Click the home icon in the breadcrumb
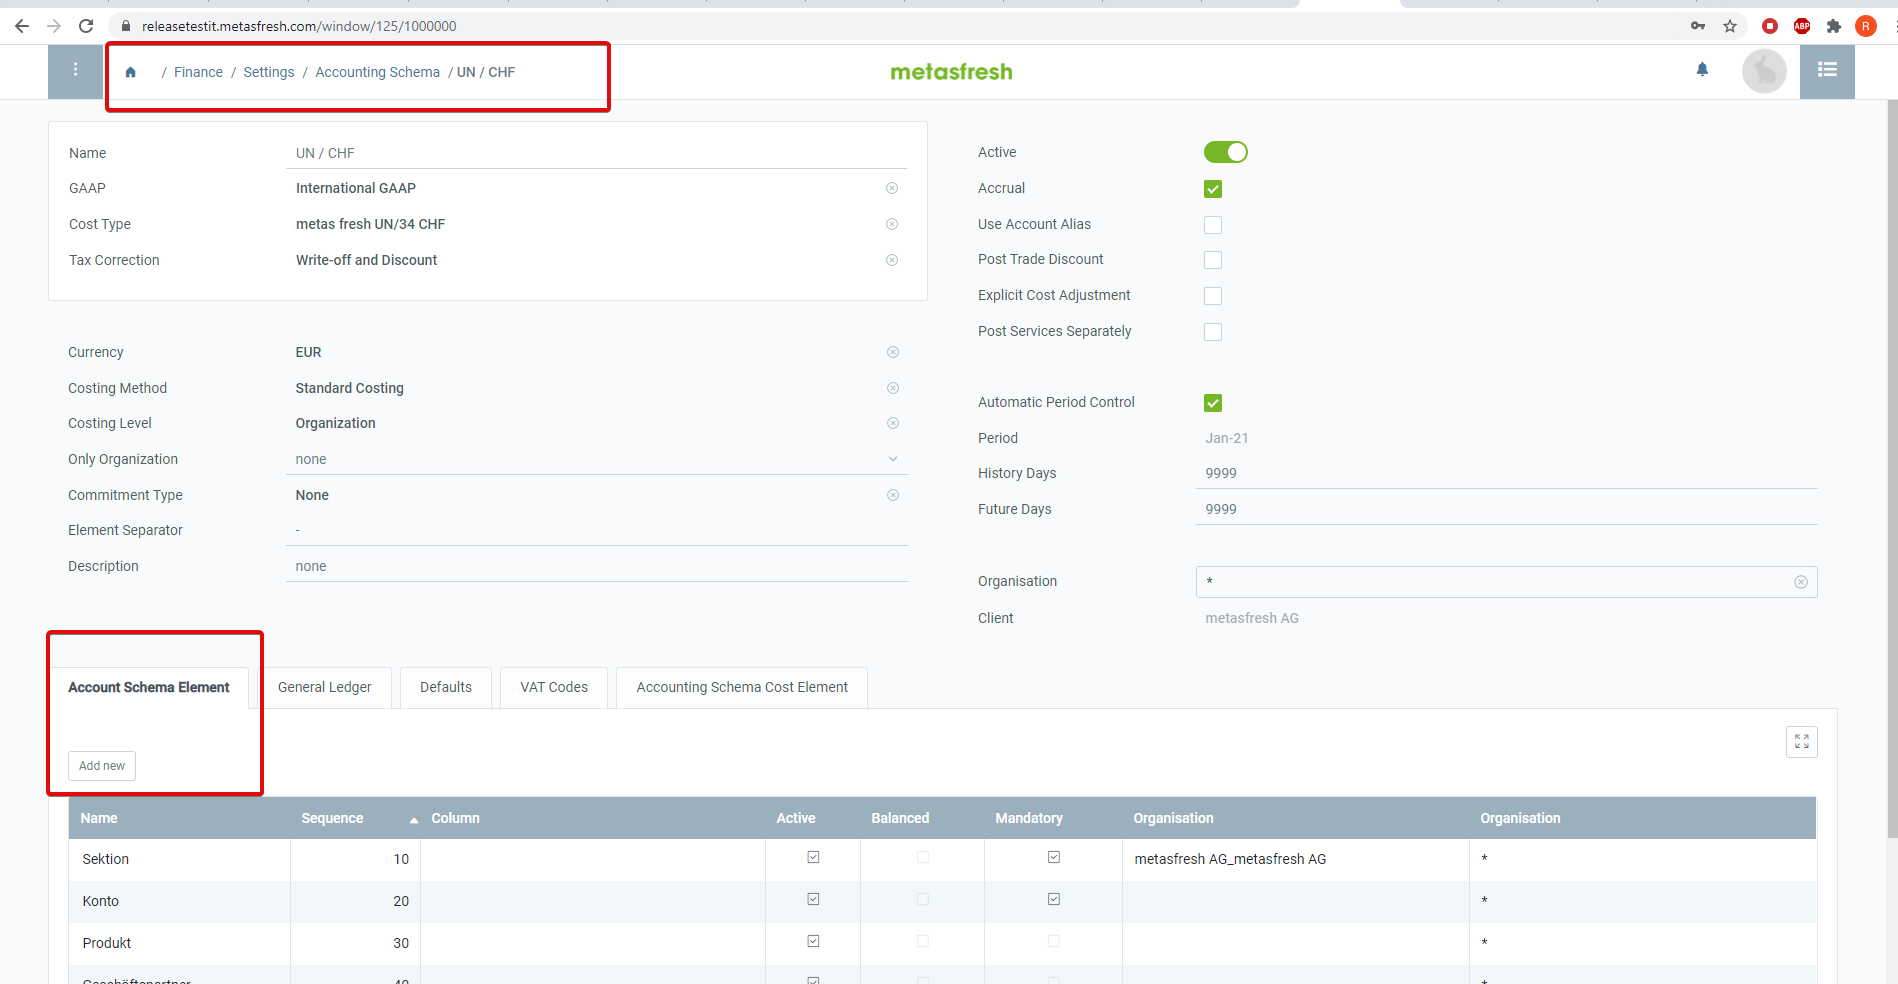The width and height of the screenshot is (1898, 984). click(x=130, y=71)
